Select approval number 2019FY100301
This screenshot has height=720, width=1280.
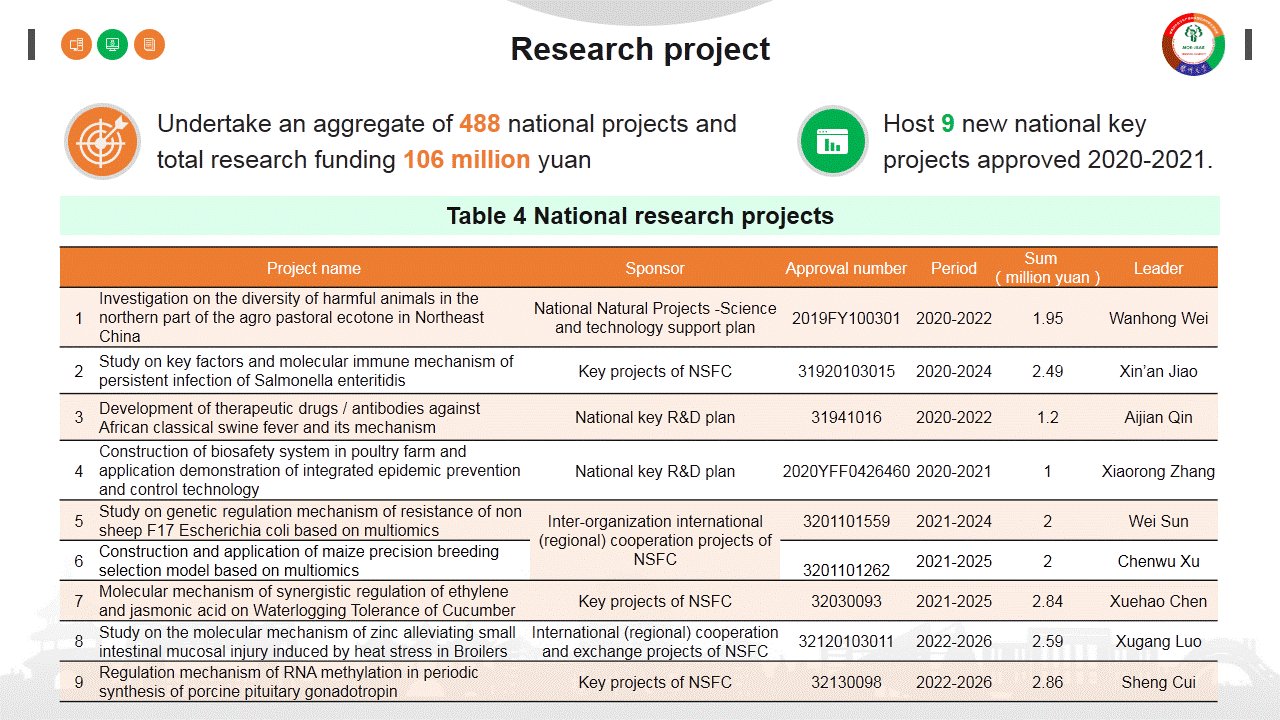846,318
